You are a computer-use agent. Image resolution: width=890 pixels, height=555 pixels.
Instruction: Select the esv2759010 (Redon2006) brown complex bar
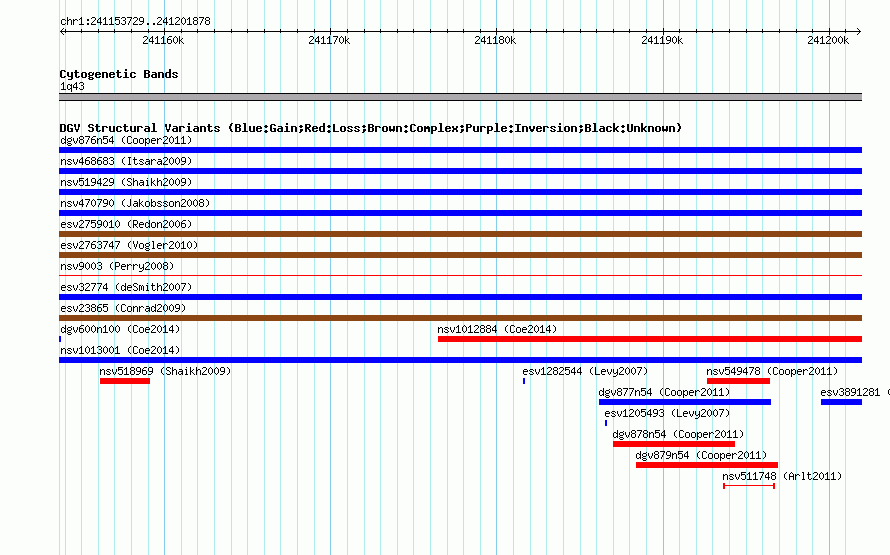tap(460, 234)
